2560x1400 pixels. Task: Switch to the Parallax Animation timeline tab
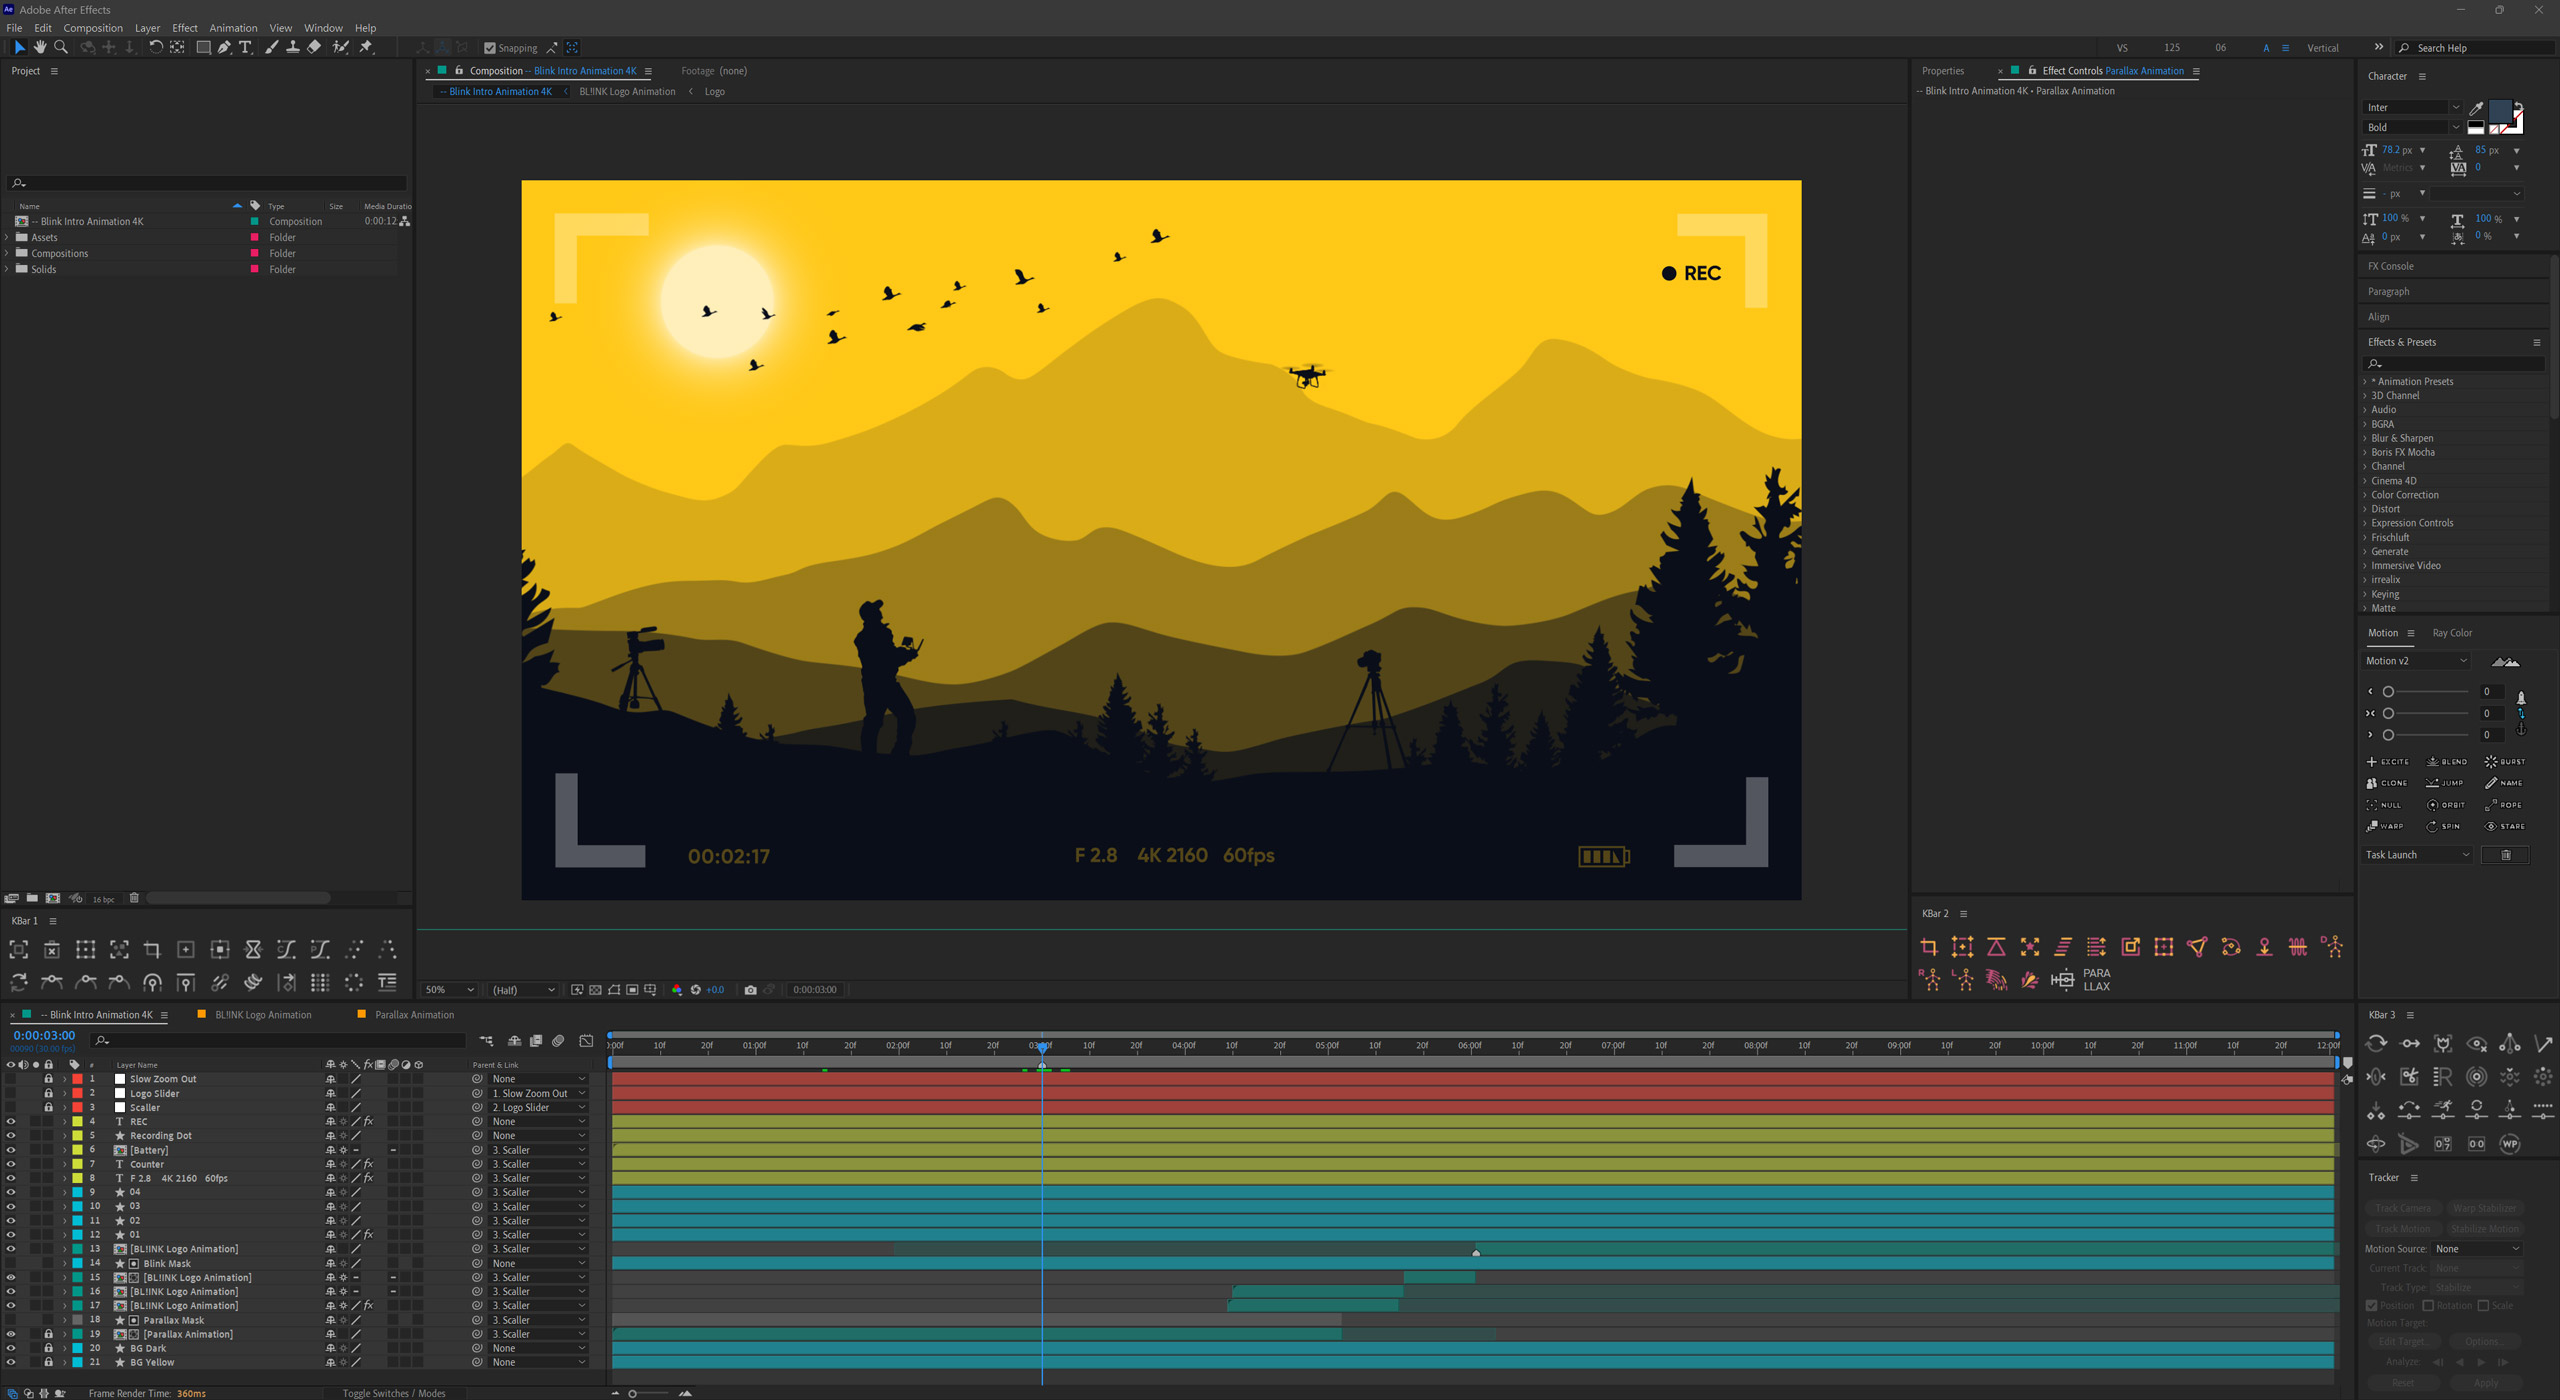pyautogui.click(x=413, y=1015)
